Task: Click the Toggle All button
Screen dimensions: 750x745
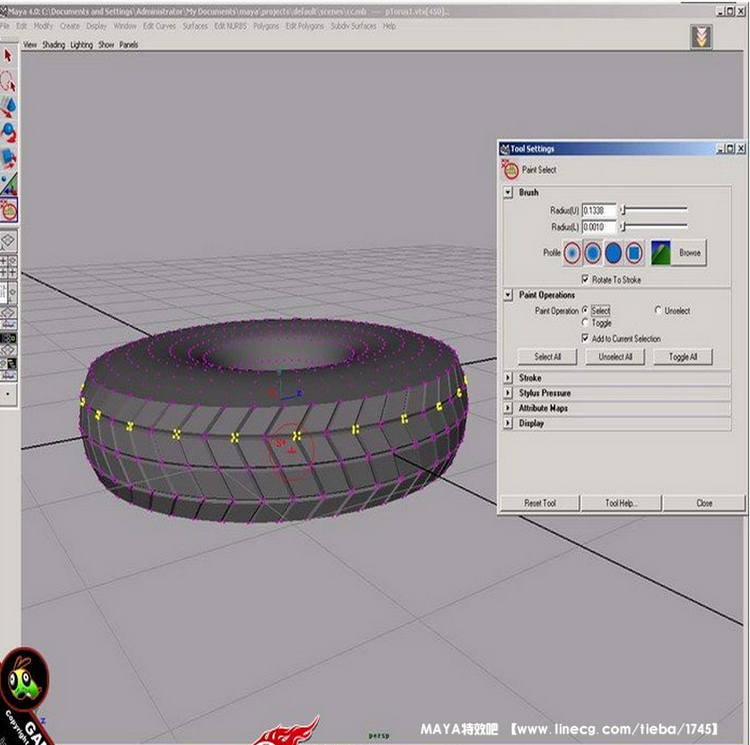Action: [x=683, y=357]
